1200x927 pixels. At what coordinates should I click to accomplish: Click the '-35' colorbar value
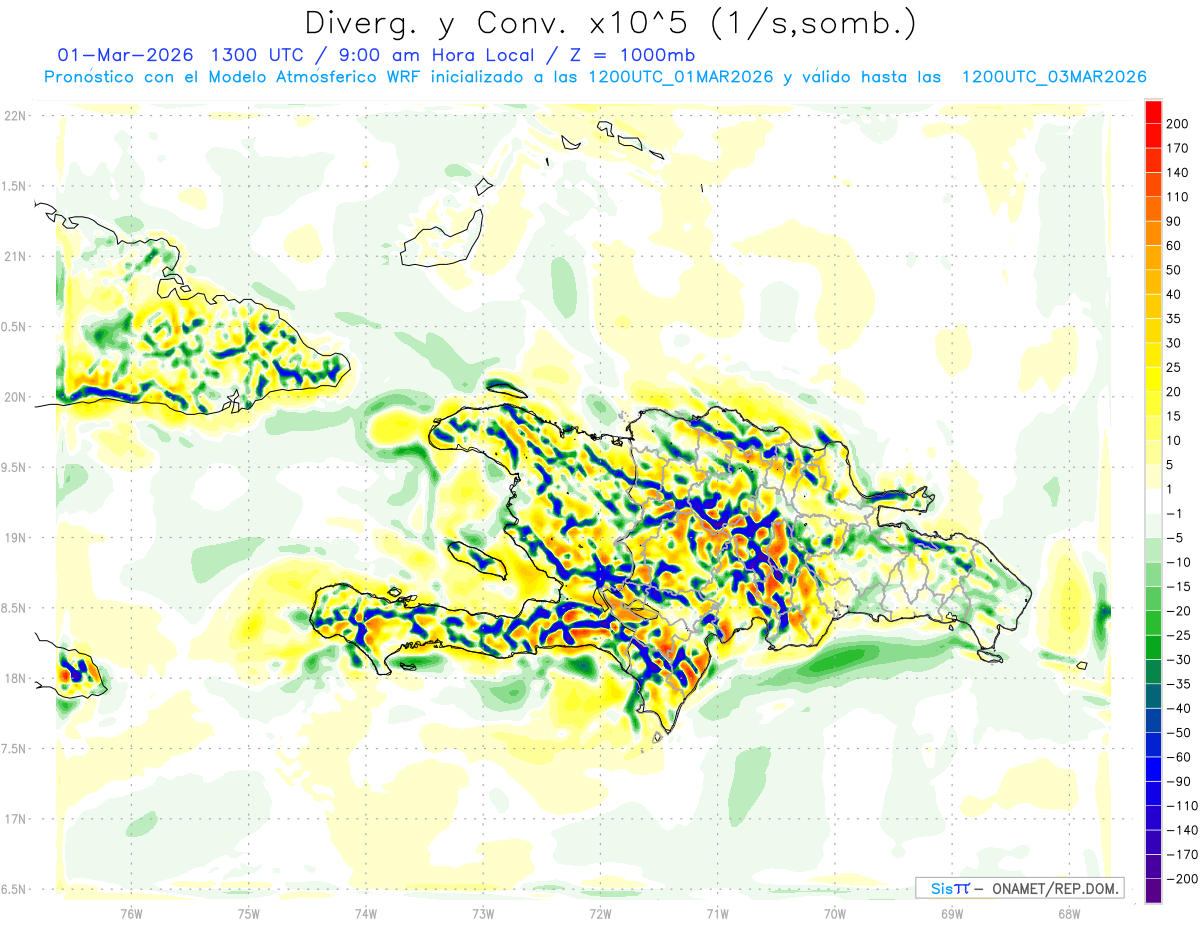[x=1181, y=684]
